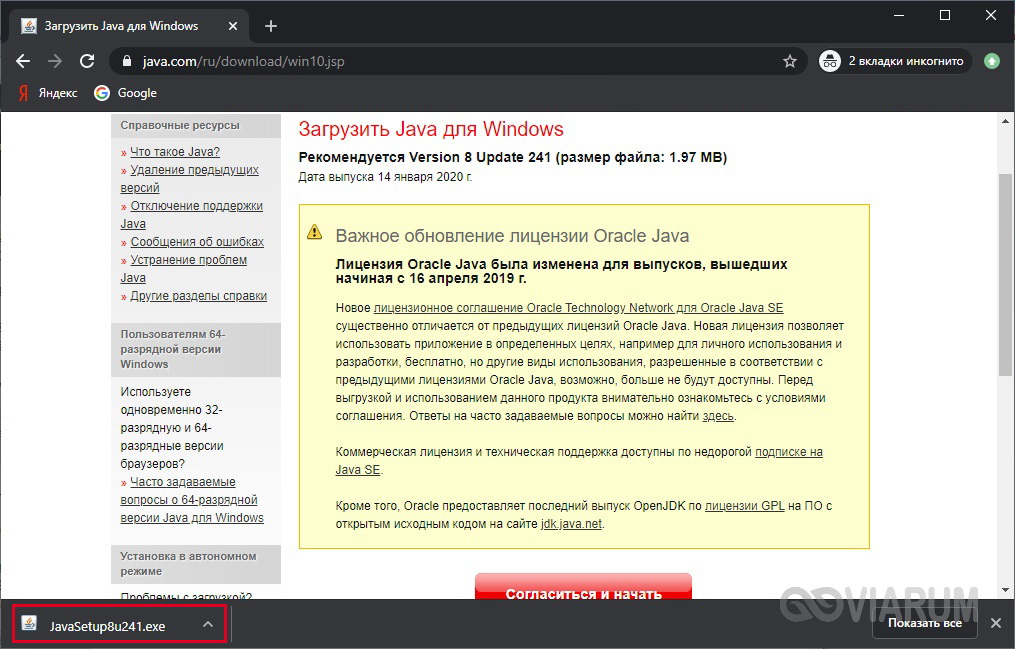
Task: Bookmark this page with star icon
Action: pyautogui.click(x=790, y=61)
